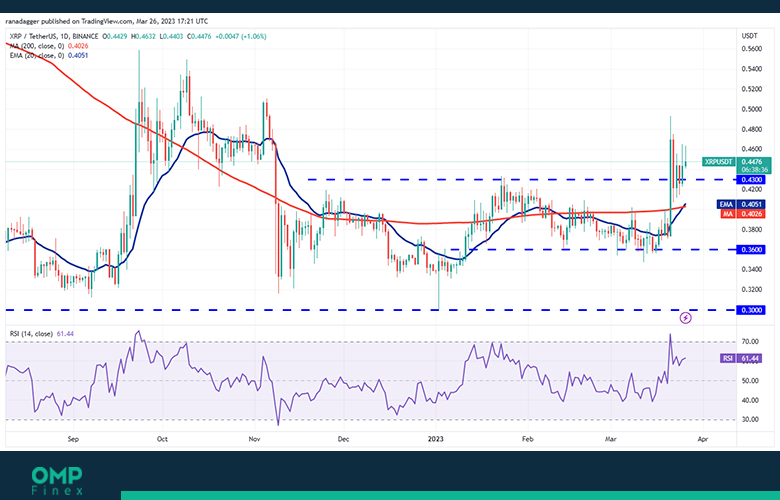Click the 2023 label on time axis
This screenshot has width=780, height=500.
pos(436,439)
